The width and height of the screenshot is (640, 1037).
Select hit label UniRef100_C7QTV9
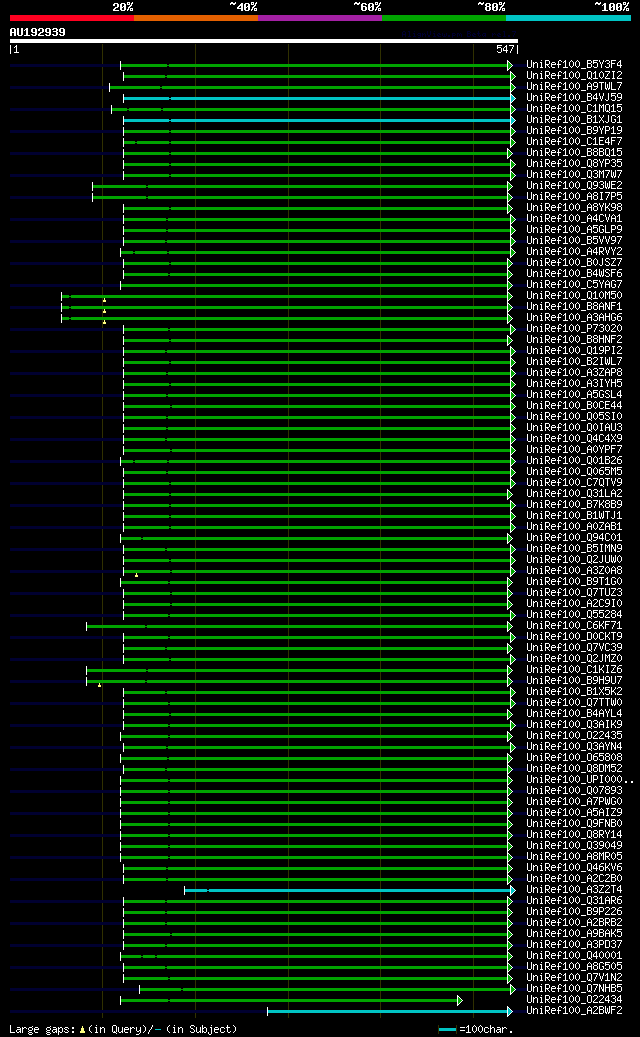coord(574,483)
